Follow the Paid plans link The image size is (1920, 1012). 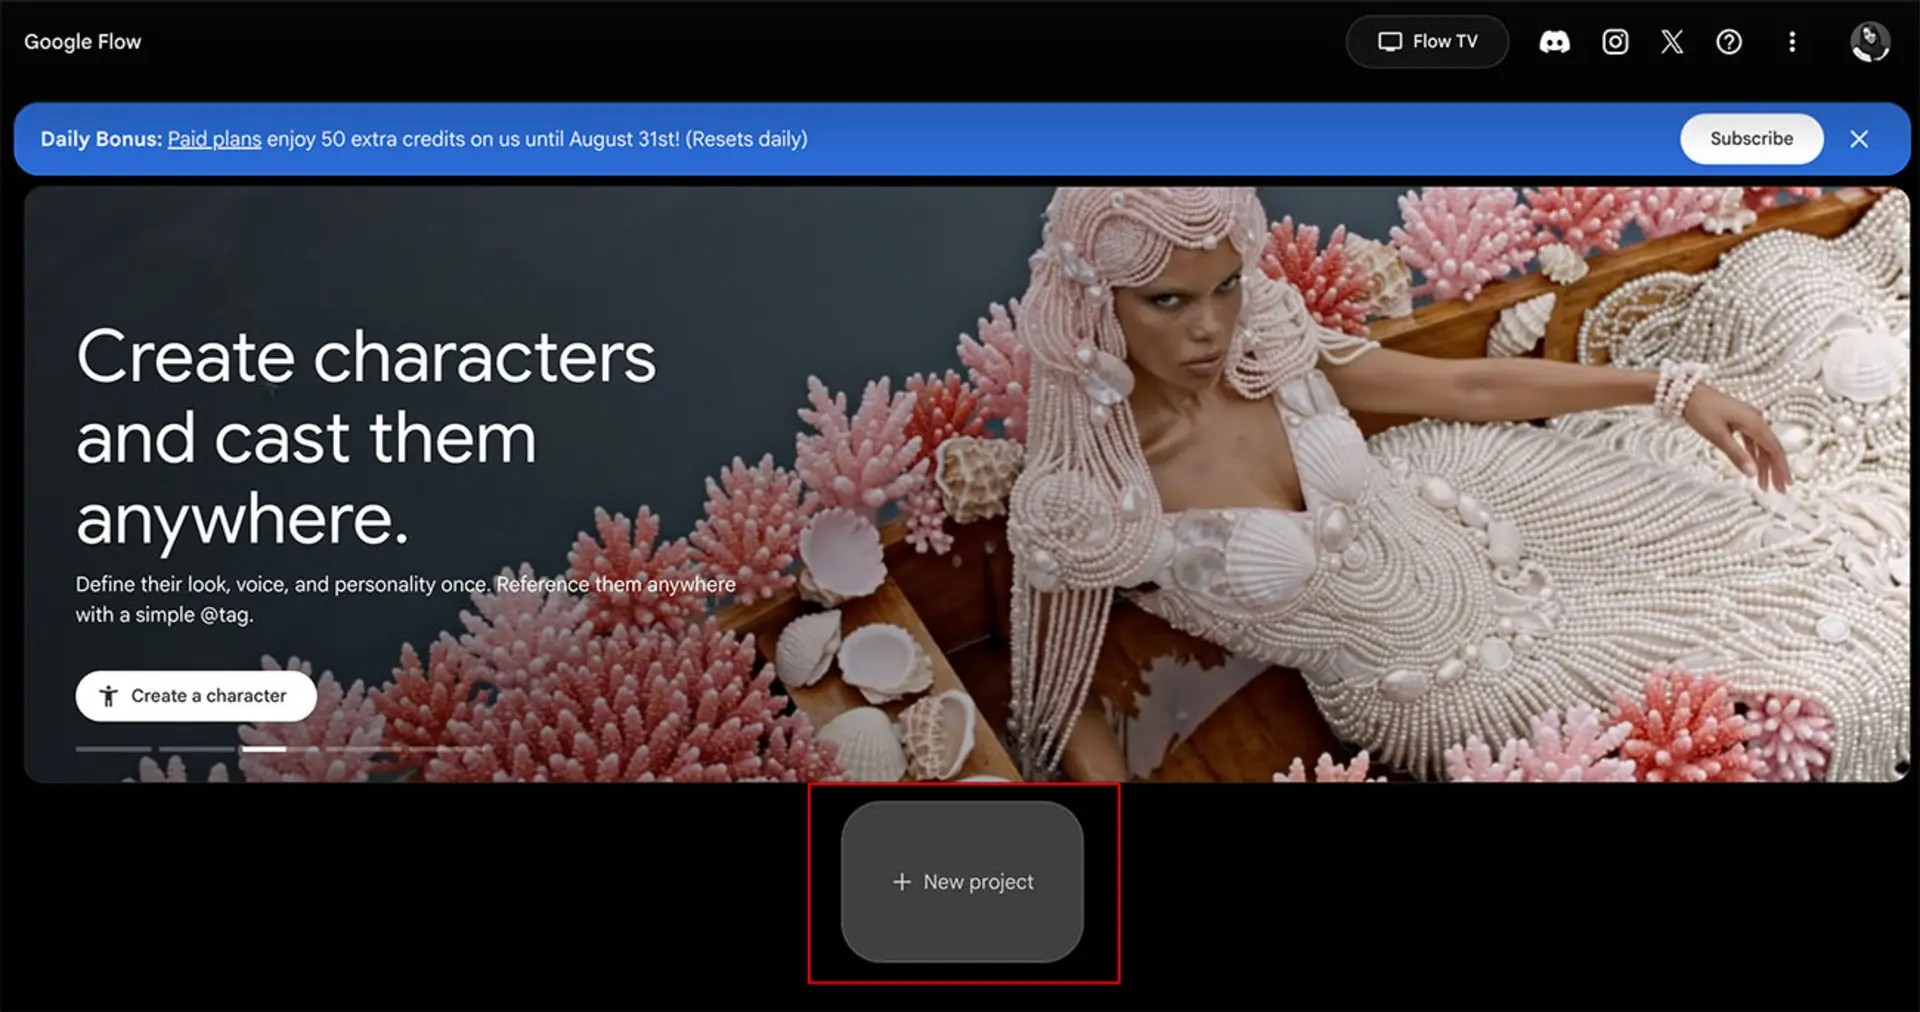(x=214, y=139)
